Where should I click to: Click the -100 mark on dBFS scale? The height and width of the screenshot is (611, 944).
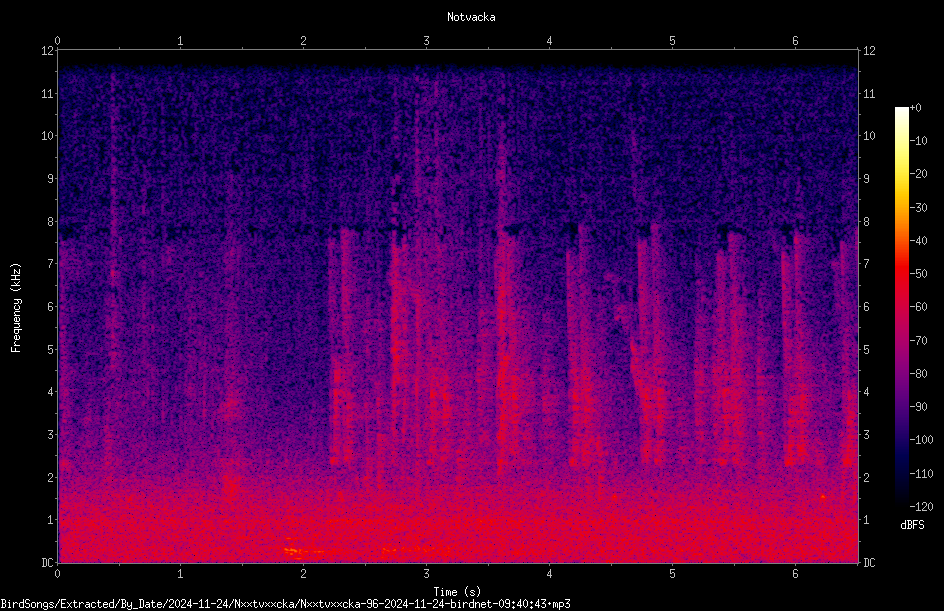coord(921,439)
